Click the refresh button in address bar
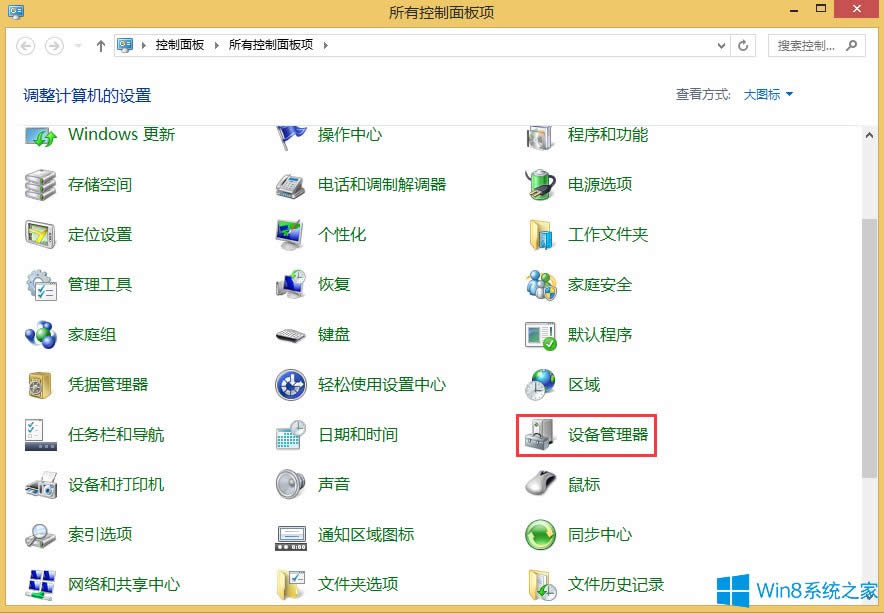The image size is (884, 613). [743, 45]
